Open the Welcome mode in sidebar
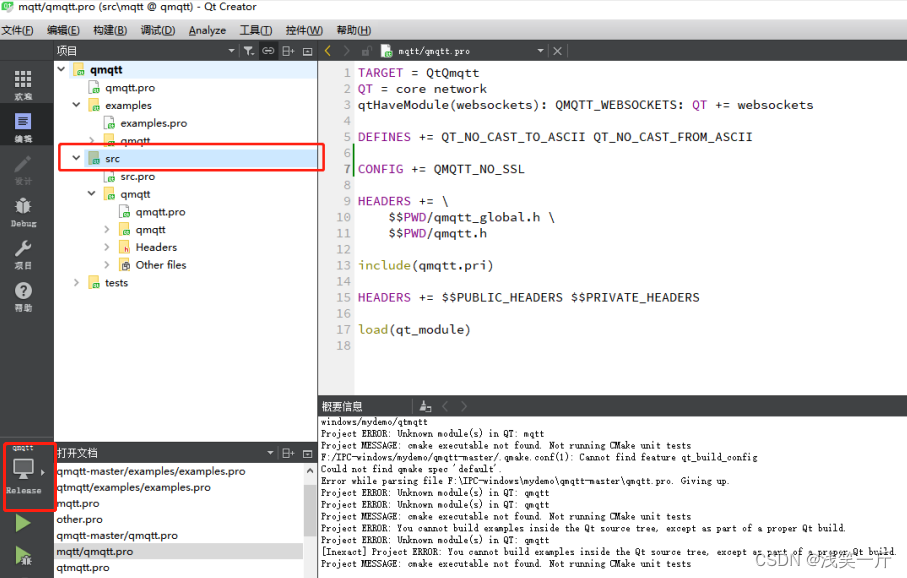The width and height of the screenshot is (907, 578). point(23,84)
